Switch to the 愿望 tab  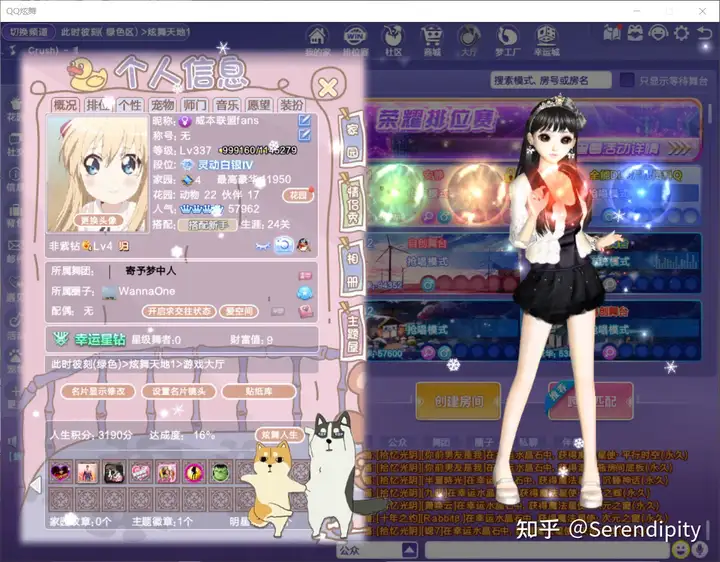tap(259, 105)
